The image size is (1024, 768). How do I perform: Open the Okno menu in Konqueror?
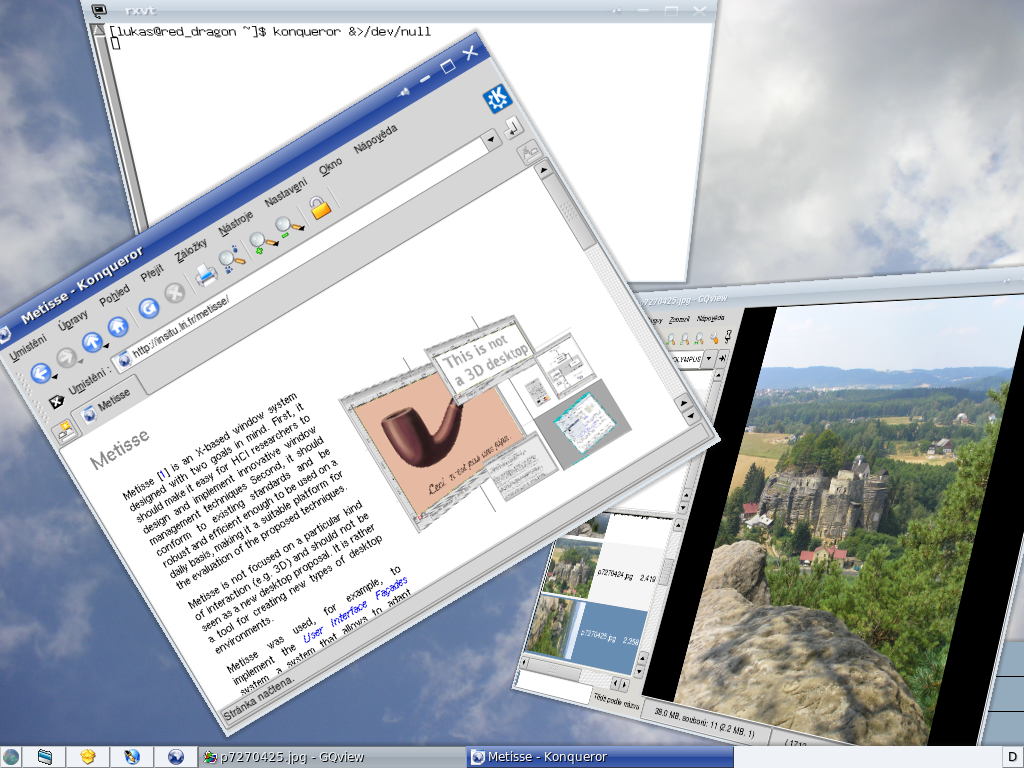pos(330,167)
